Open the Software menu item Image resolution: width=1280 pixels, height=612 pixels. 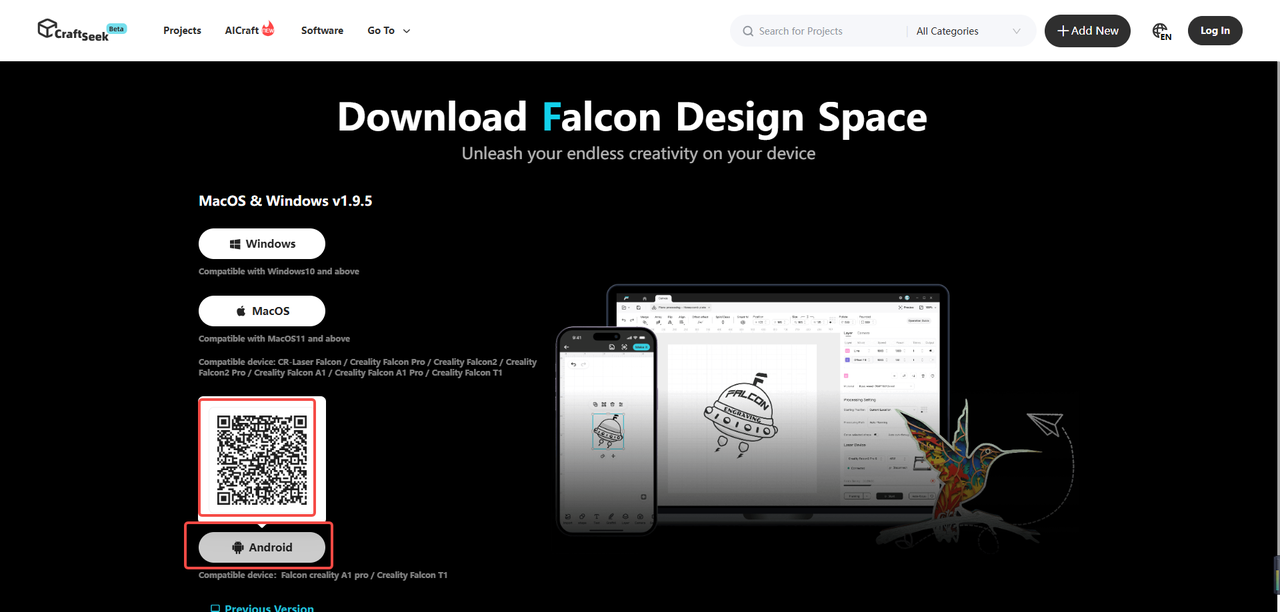pos(322,31)
